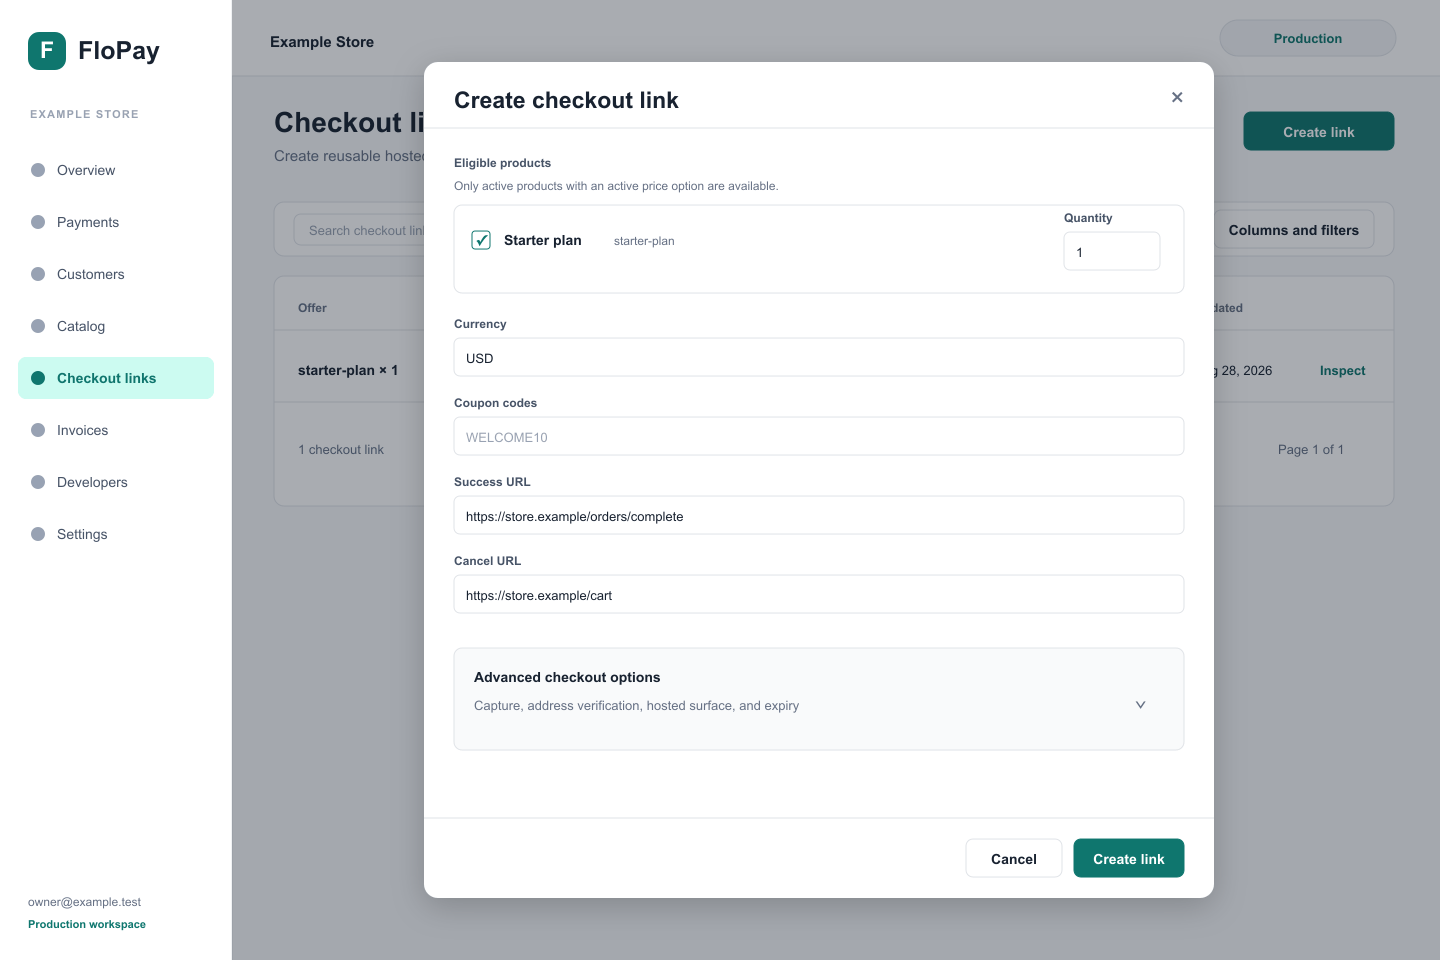Uncheck the Starter plan checkbox

[481, 240]
